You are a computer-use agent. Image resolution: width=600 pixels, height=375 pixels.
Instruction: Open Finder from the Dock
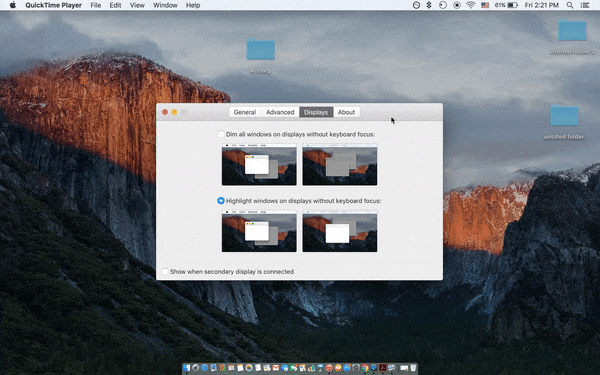coord(186,368)
